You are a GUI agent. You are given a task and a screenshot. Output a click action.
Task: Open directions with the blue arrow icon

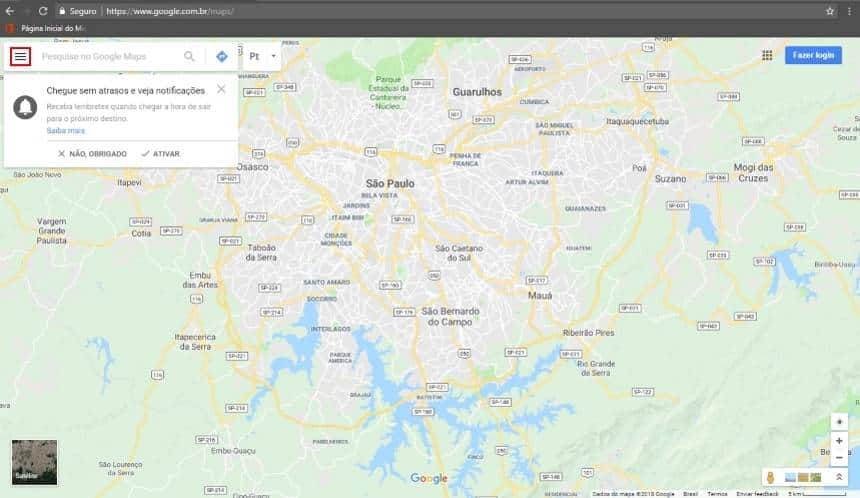tap(222, 56)
